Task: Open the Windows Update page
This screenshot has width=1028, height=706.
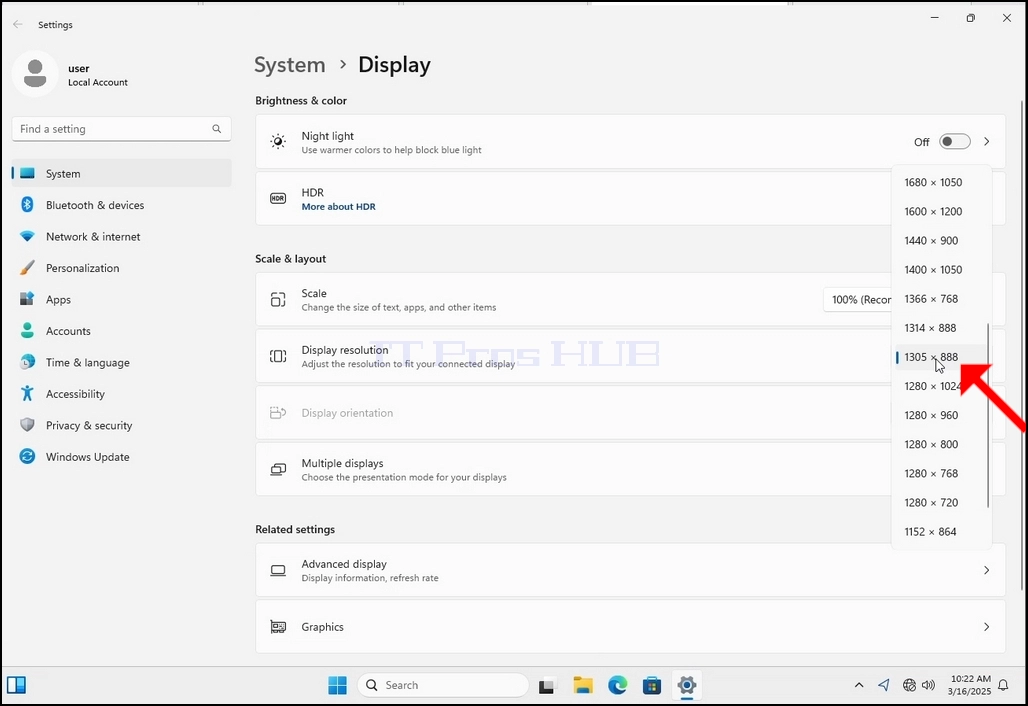Action: point(121,457)
